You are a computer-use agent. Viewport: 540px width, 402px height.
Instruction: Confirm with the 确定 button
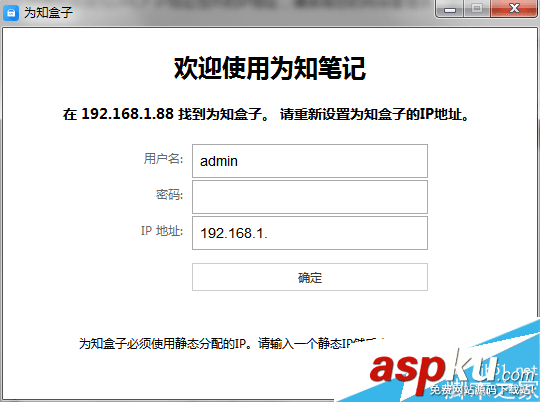pyautogui.click(x=310, y=277)
